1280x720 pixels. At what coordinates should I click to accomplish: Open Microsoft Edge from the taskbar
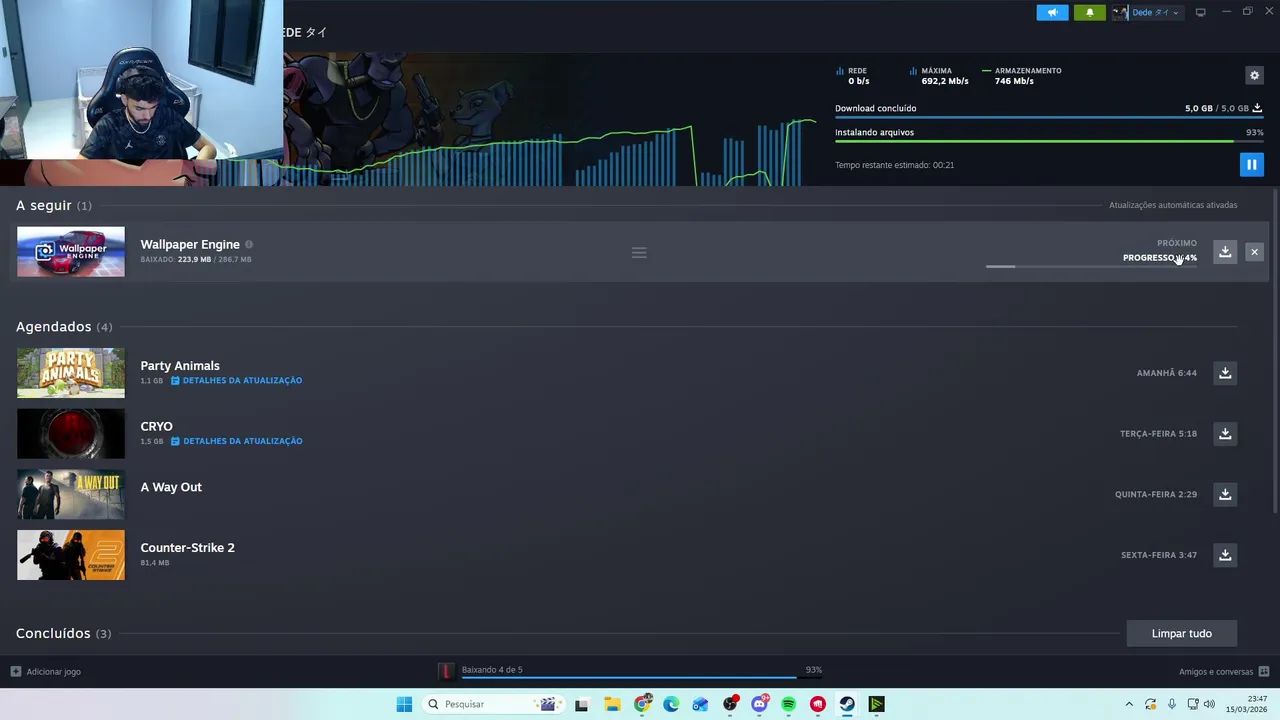click(x=671, y=704)
